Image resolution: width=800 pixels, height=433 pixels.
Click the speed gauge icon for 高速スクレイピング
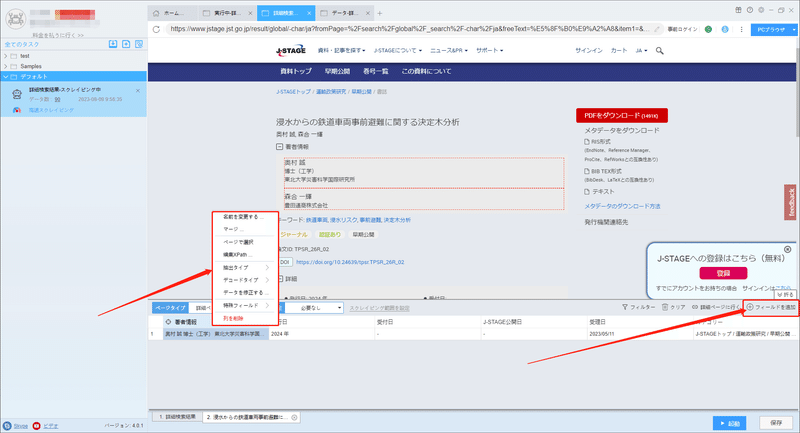17,110
